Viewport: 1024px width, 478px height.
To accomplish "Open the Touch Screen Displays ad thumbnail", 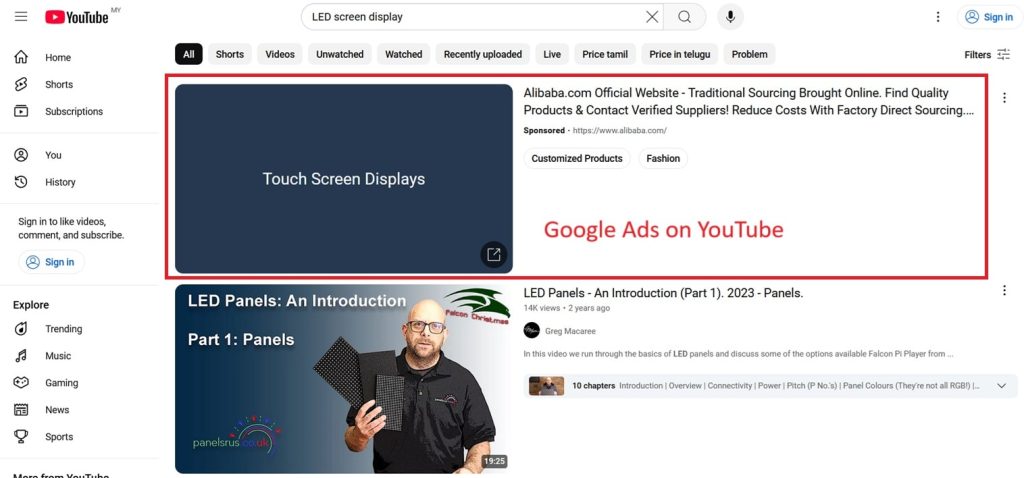I will [344, 178].
